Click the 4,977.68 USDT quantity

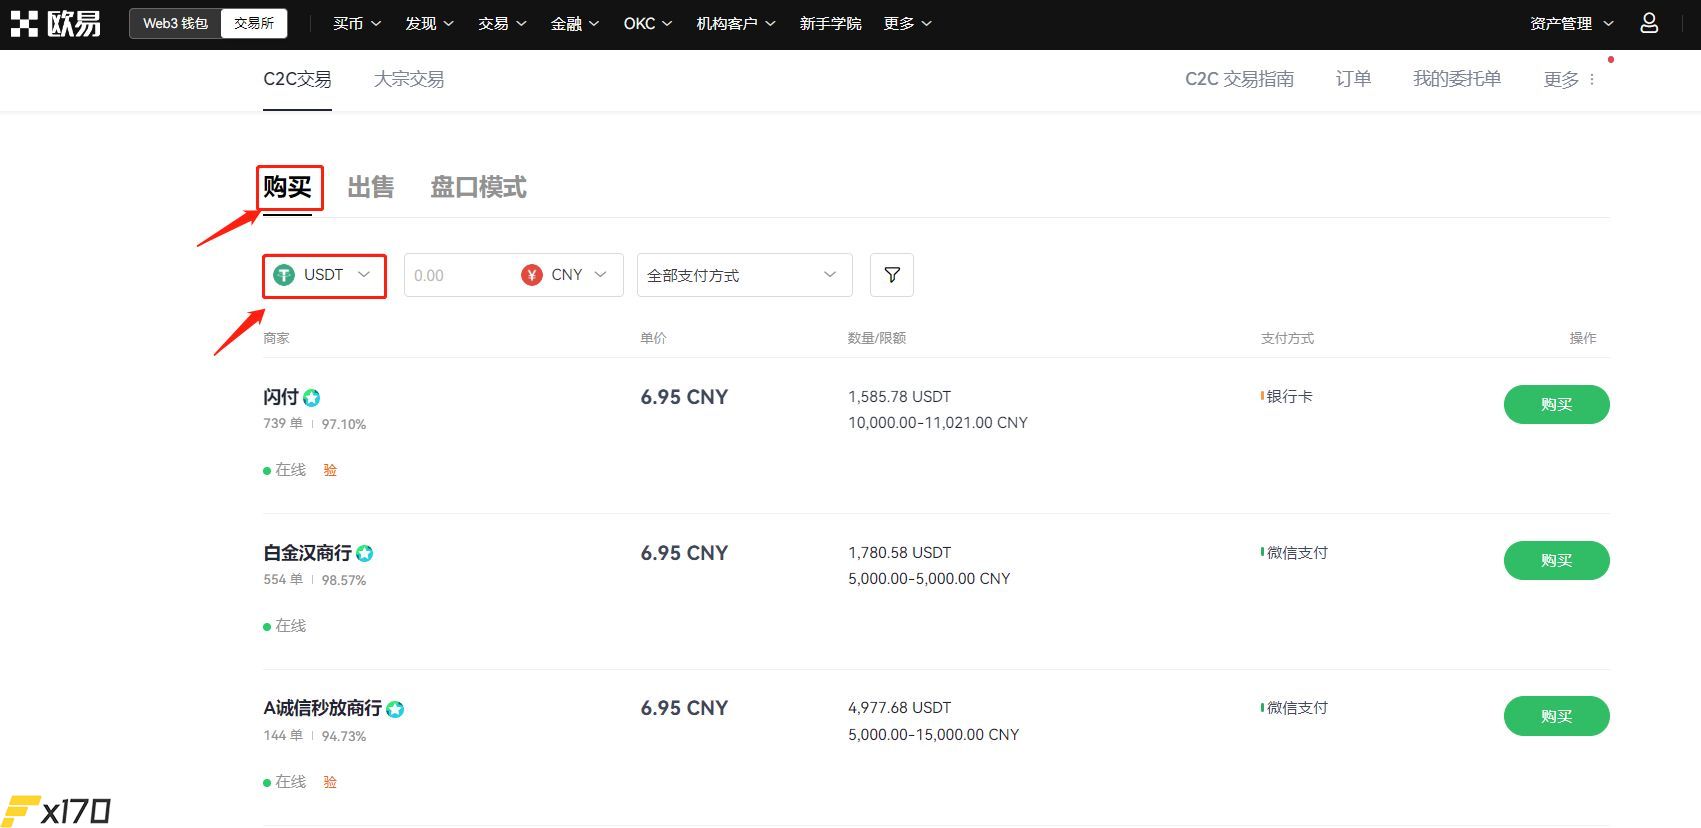(900, 708)
